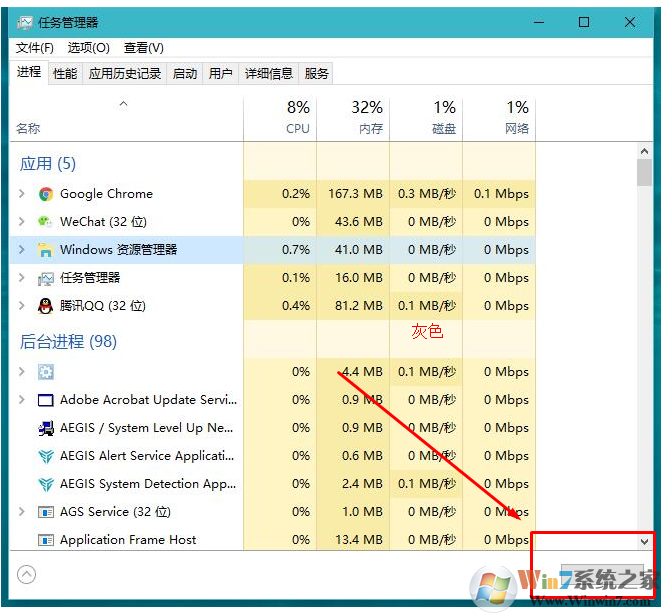Collapse details with the bottom-left circular arrow
Image resolution: width=667 pixels, height=615 pixels.
coord(27,574)
